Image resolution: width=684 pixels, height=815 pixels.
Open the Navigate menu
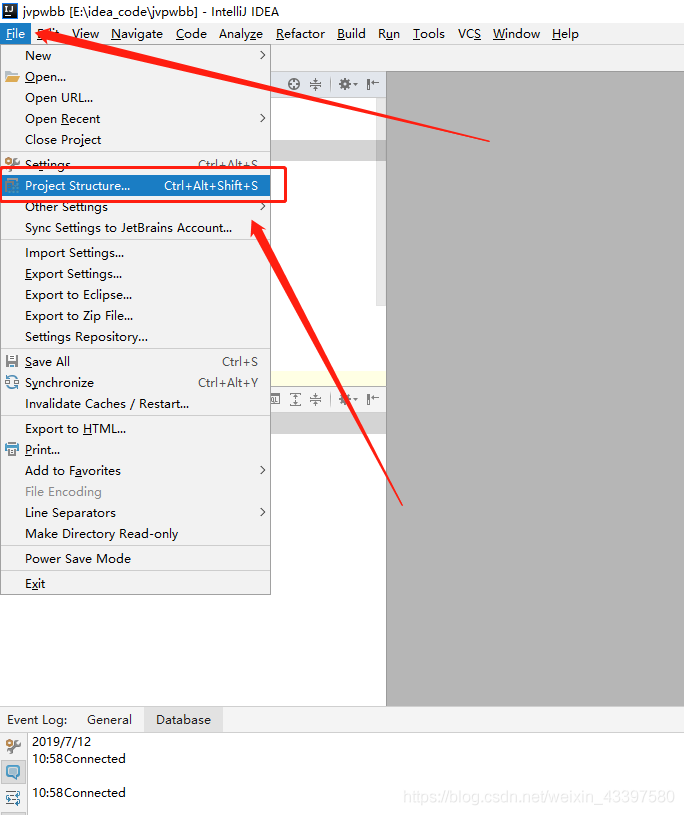click(137, 34)
